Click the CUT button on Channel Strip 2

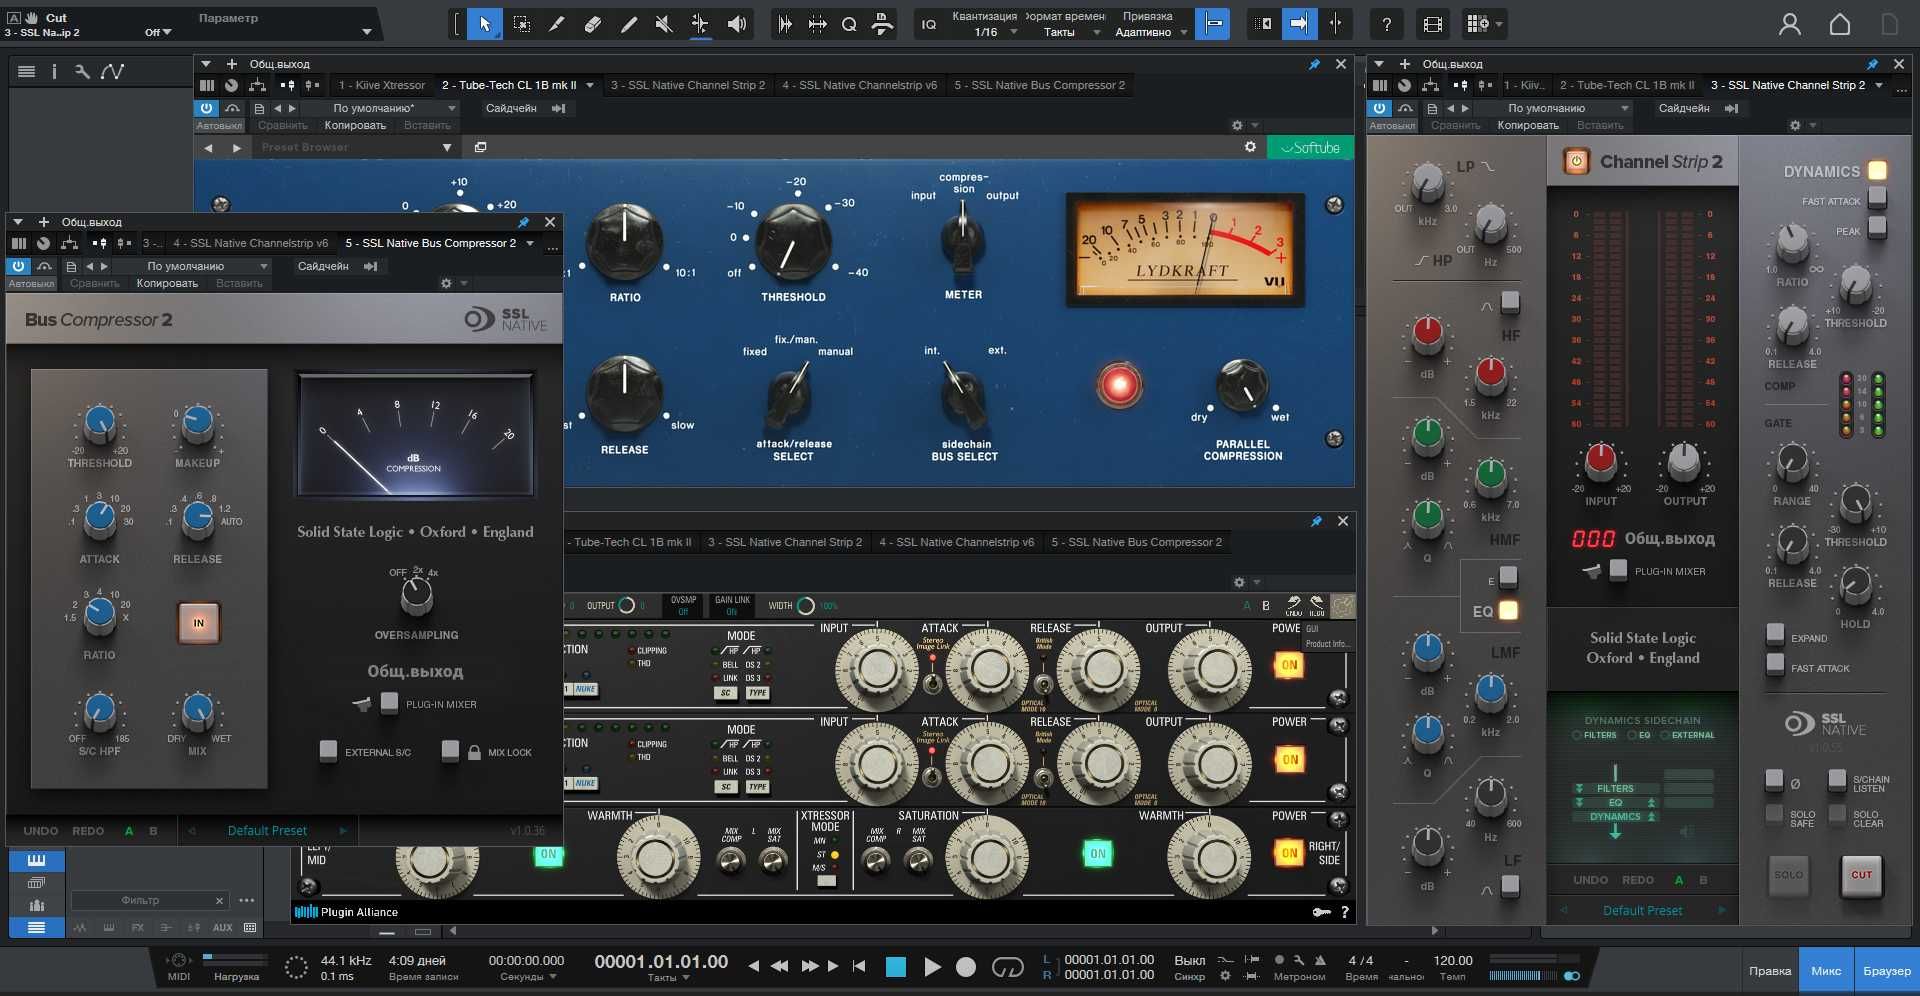(1861, 875)
